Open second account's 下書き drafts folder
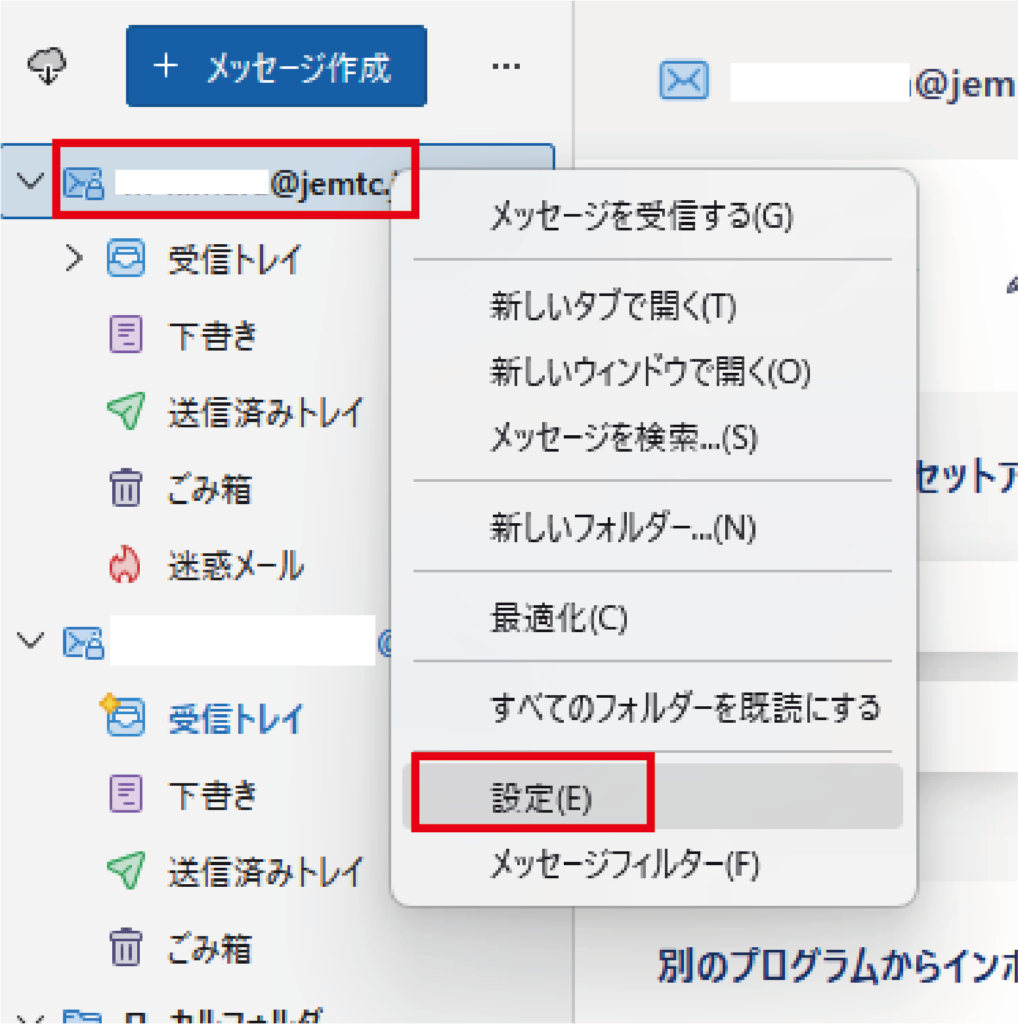Image resolution: width=1018 pixels, height=1024 pixels. point(212,795)
